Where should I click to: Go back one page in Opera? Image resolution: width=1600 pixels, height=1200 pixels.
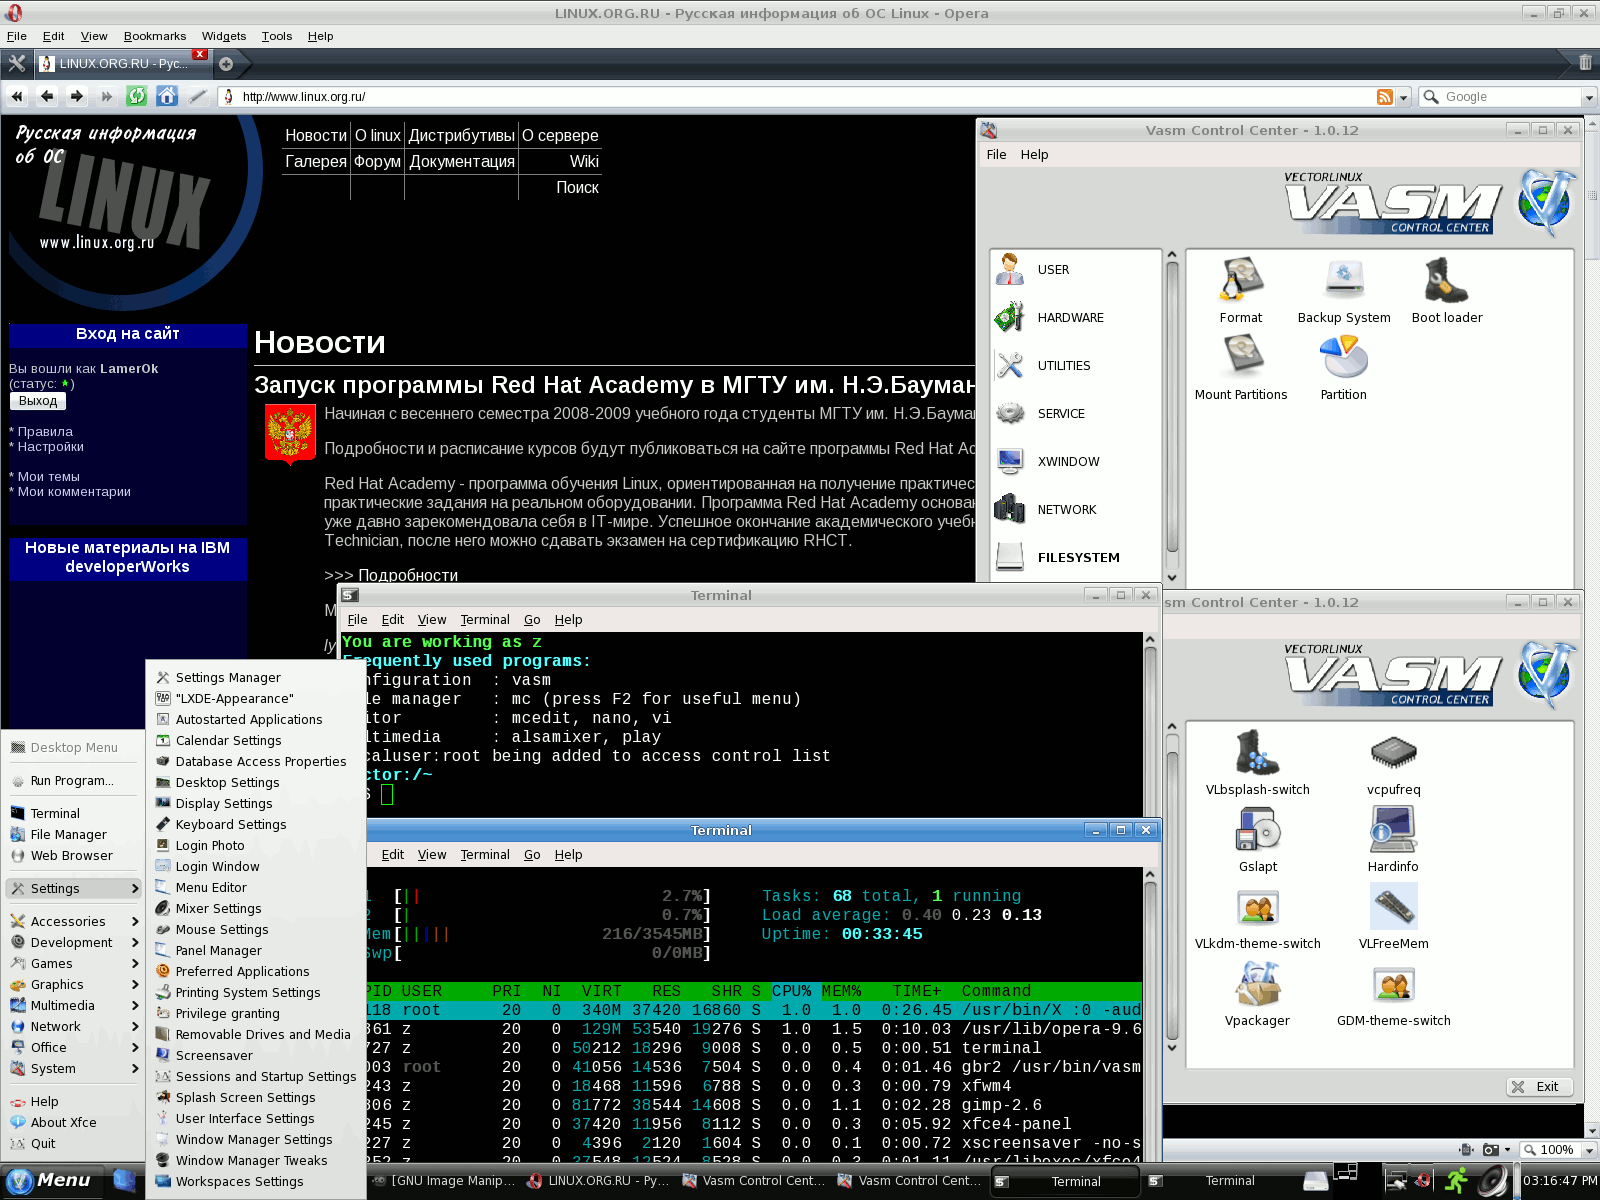[47, 96]
